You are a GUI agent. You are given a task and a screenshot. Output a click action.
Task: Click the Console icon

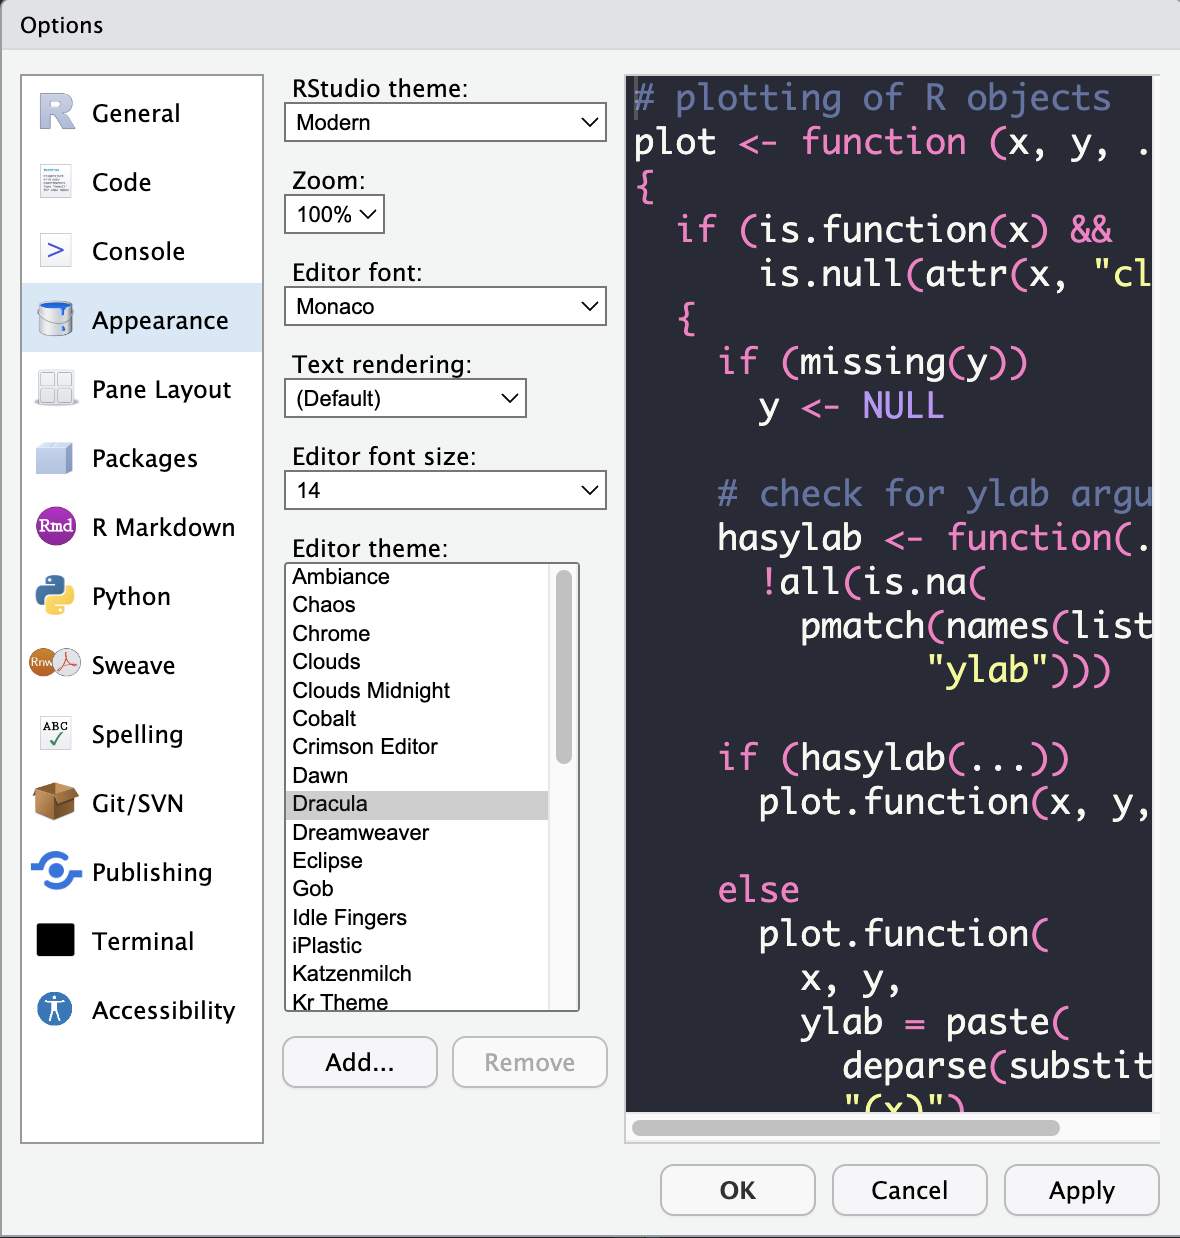point(55,250)
